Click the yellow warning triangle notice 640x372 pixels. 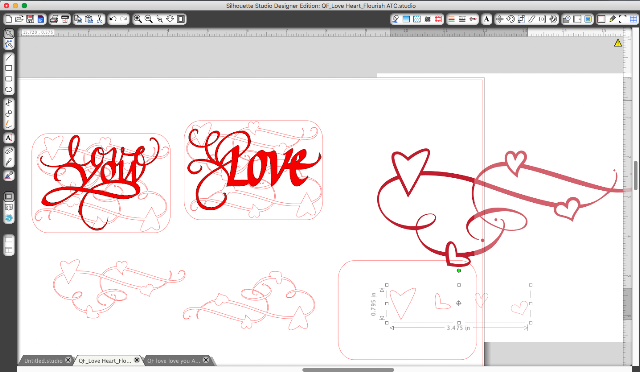click(618, 43)
